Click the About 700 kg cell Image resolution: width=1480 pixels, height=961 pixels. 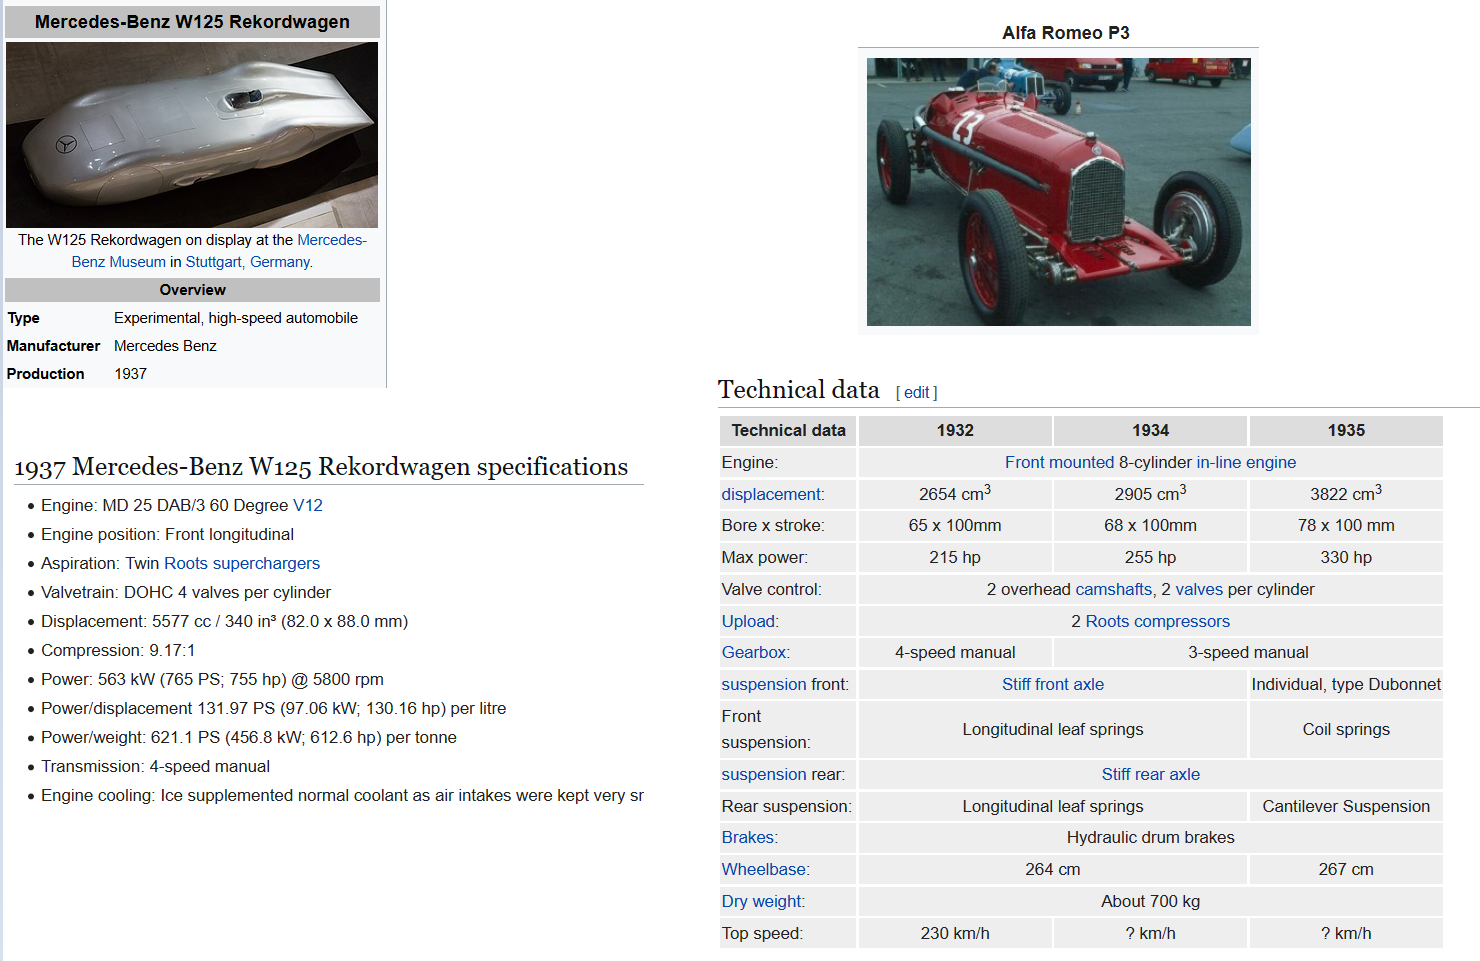pyautogui.click(x=1151, y=902)
